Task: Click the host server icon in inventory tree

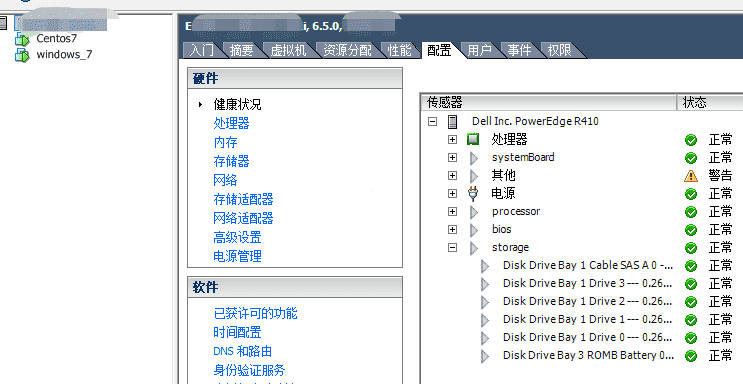Action: pyautogui.click(x=3, y=22)
